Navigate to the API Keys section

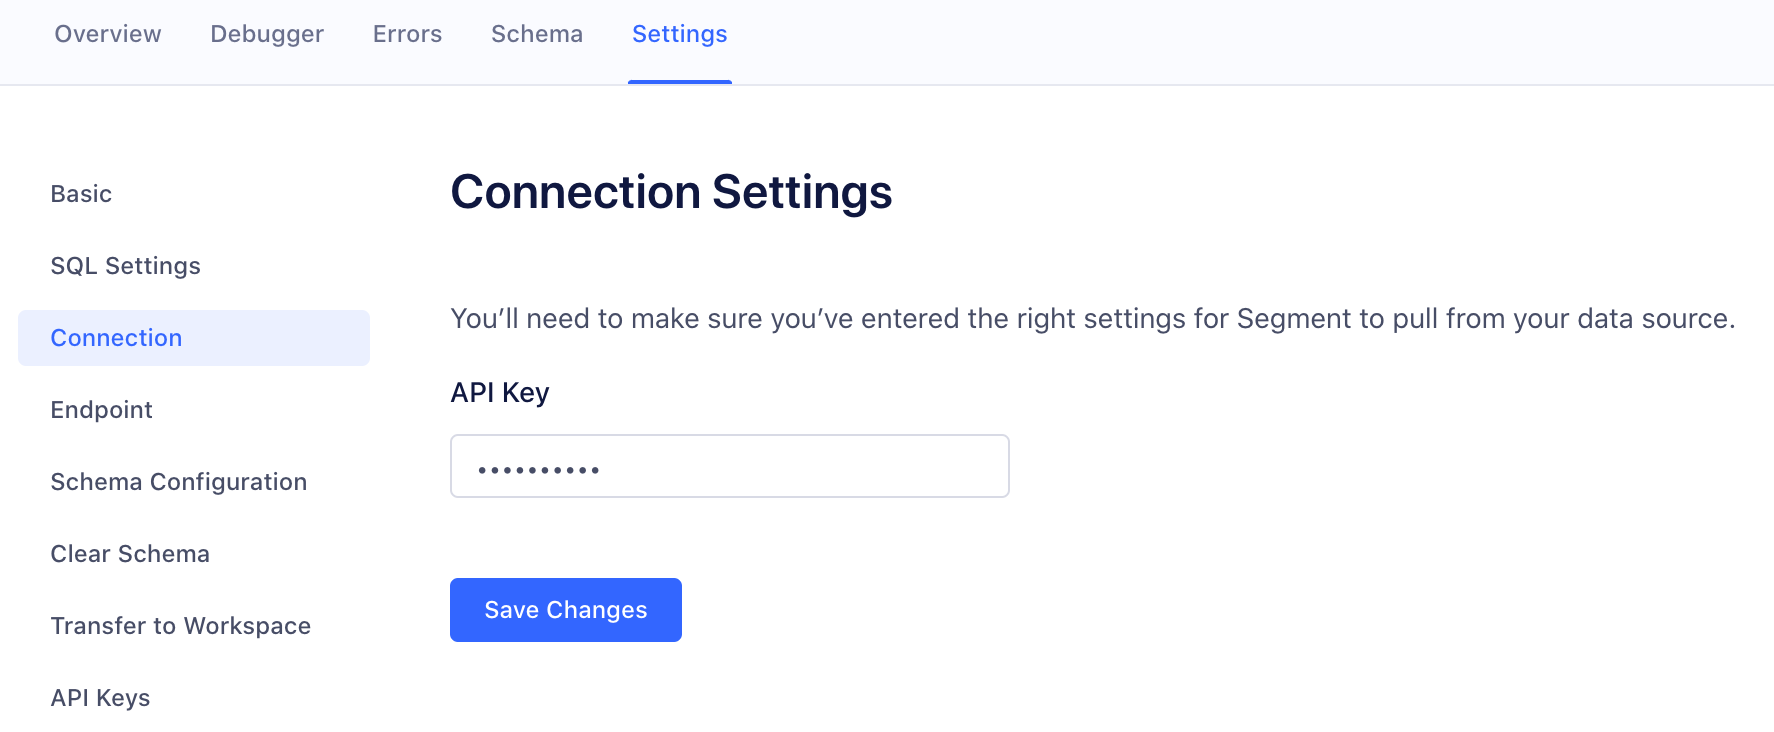[100, 697]
